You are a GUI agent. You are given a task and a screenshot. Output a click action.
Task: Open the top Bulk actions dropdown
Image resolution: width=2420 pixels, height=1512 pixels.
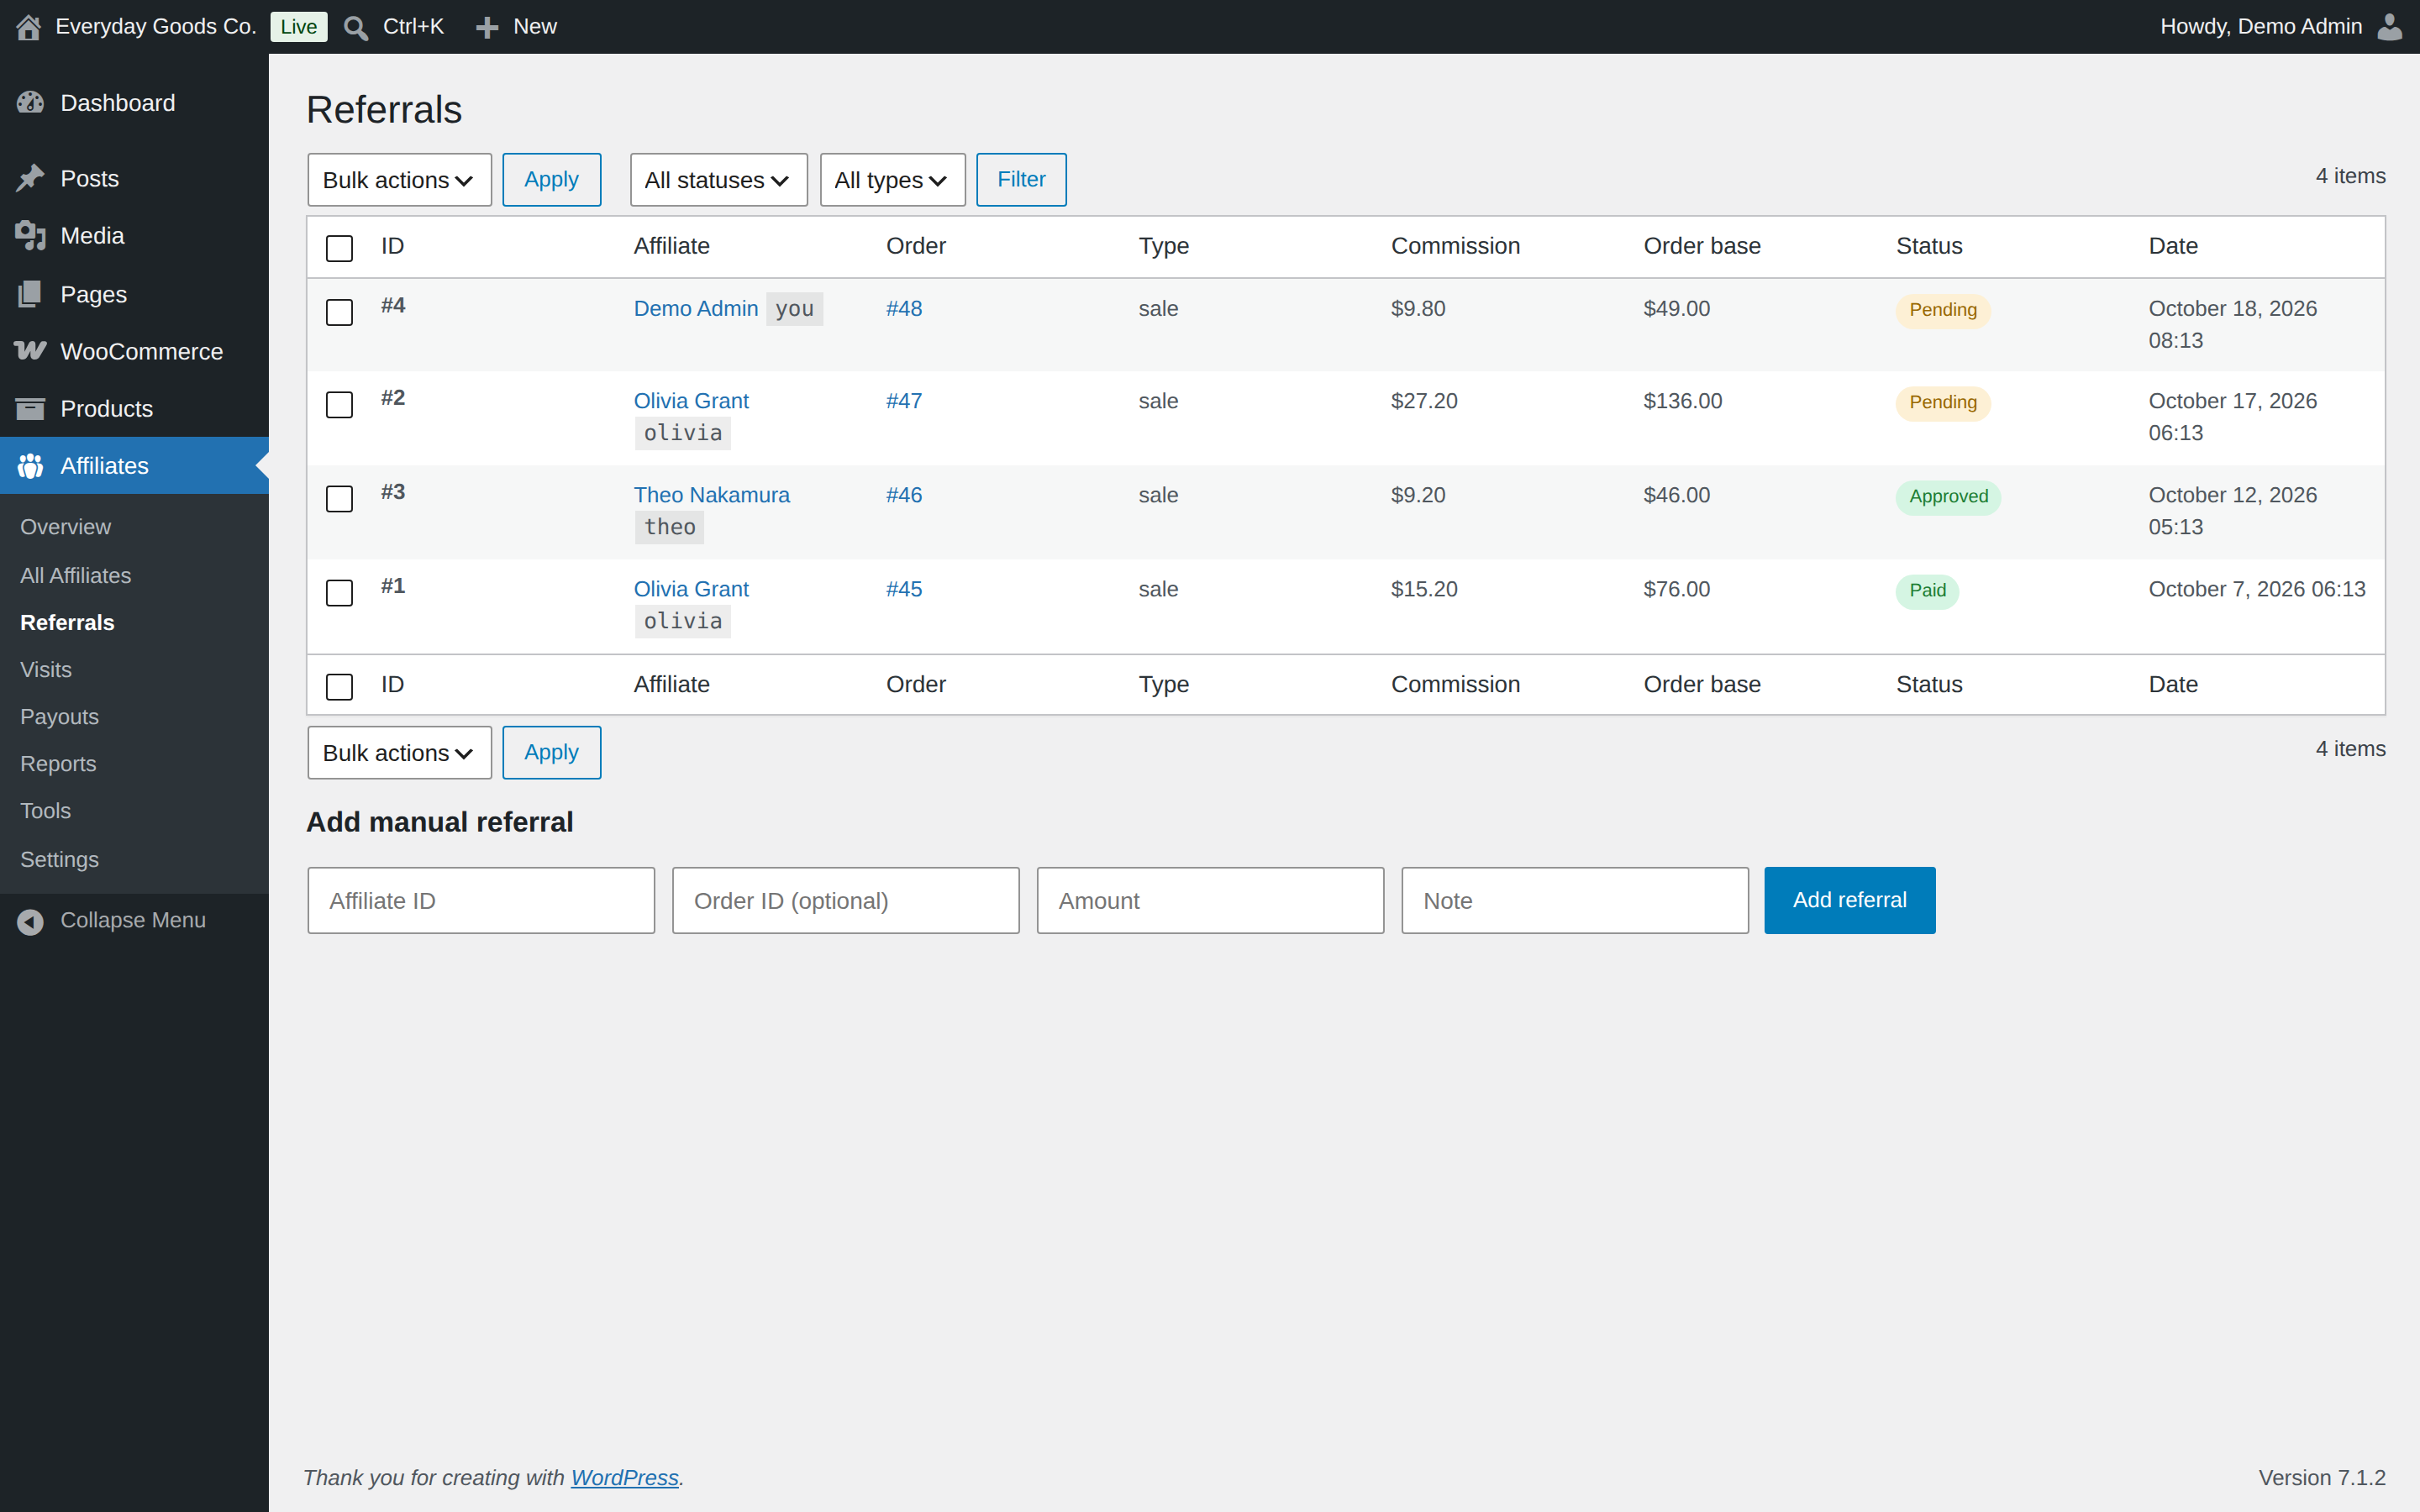coord(399,180)
